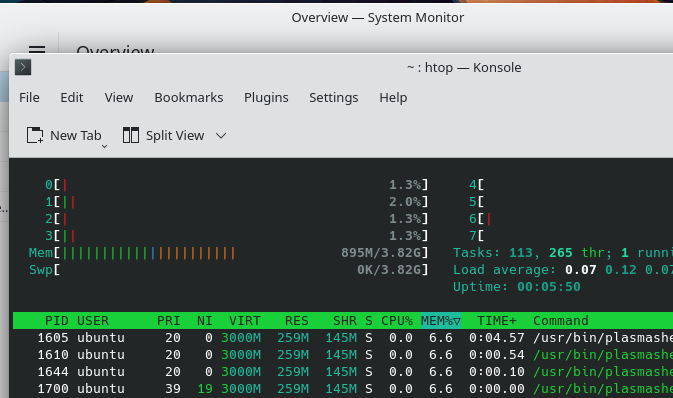Select process row with PID 1610
The width and height of the screenshot is (673, 398).
343,355
